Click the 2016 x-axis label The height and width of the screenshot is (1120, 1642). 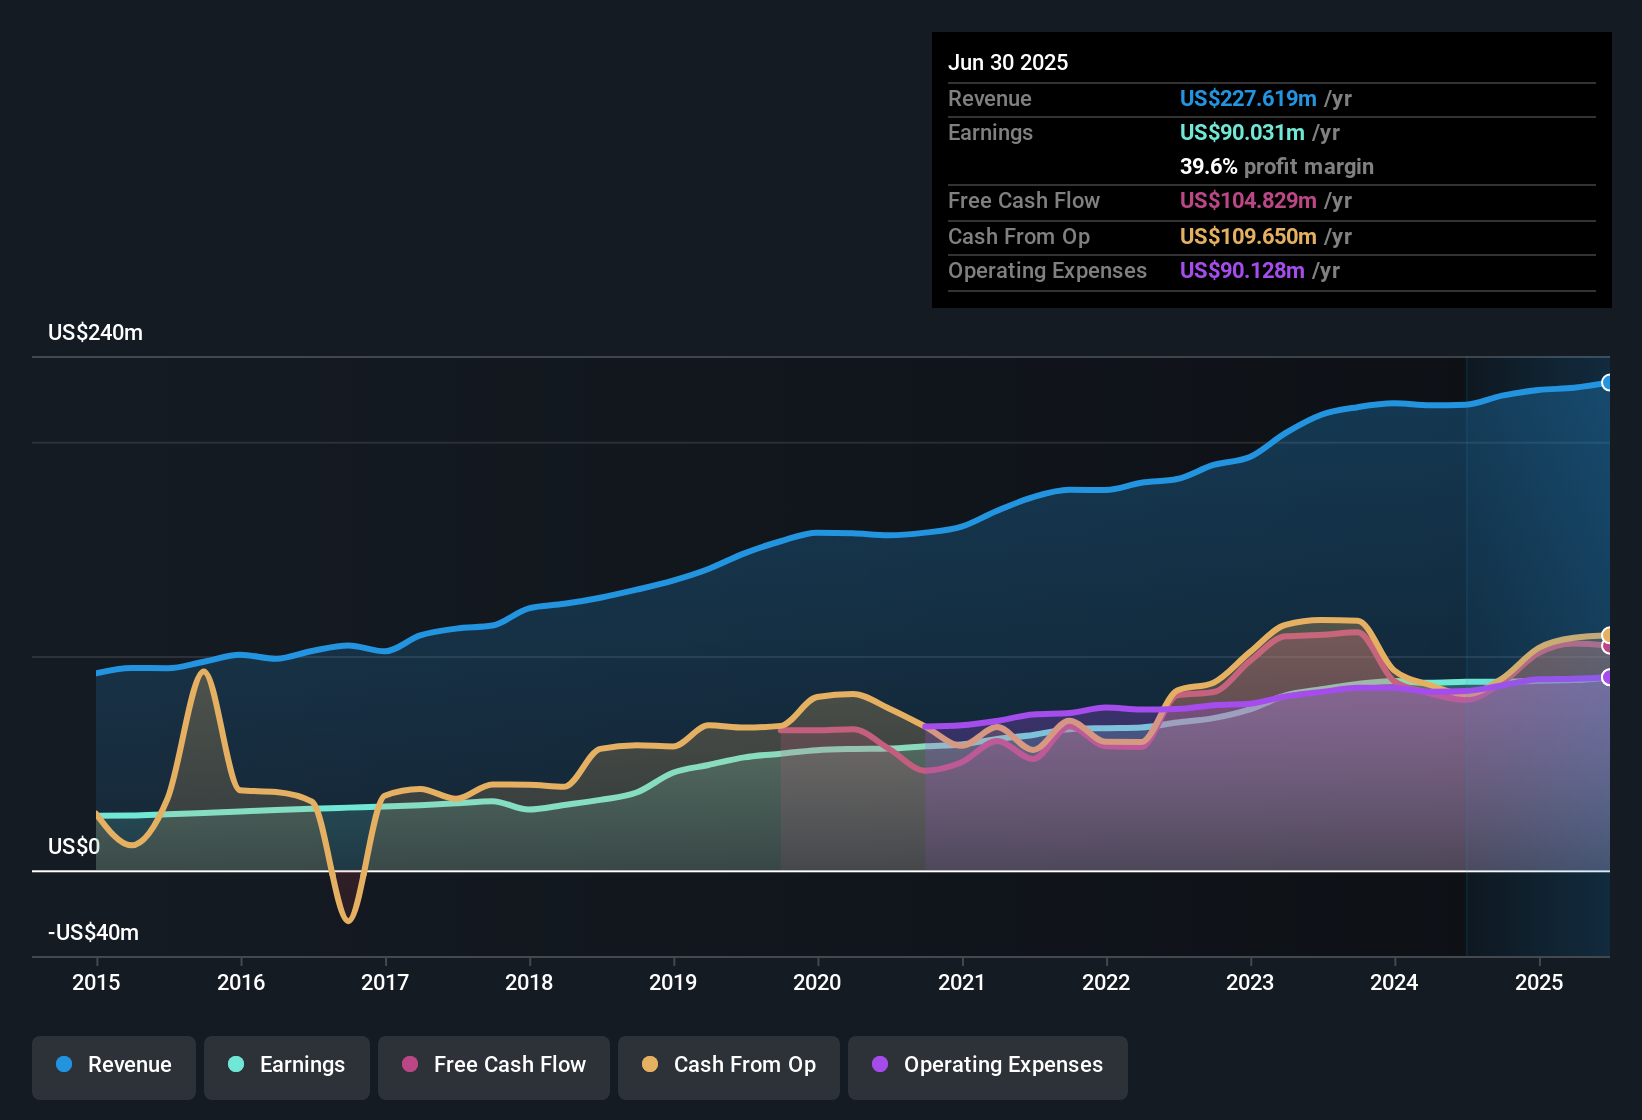[x=241, y=982]
